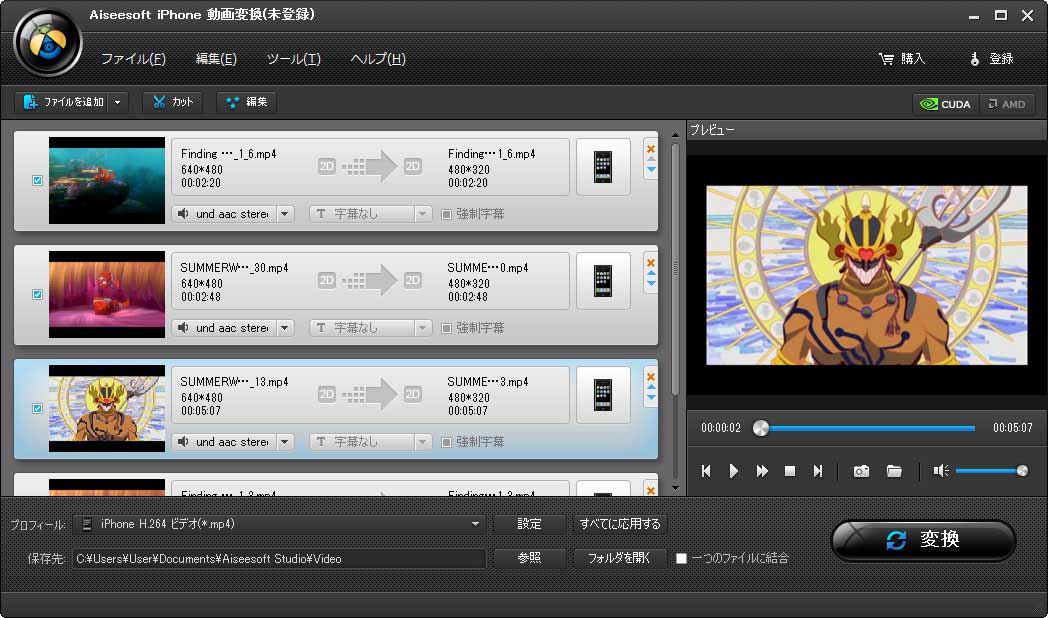Uncheck the Finding_1_6.mp4 file checkbox

click(x=37, y=181)
